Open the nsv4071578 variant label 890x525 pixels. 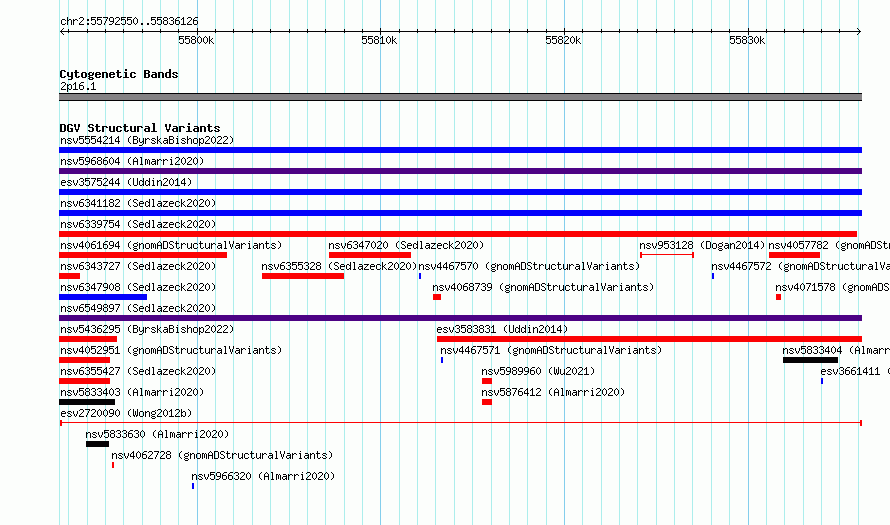coord(832,287)
